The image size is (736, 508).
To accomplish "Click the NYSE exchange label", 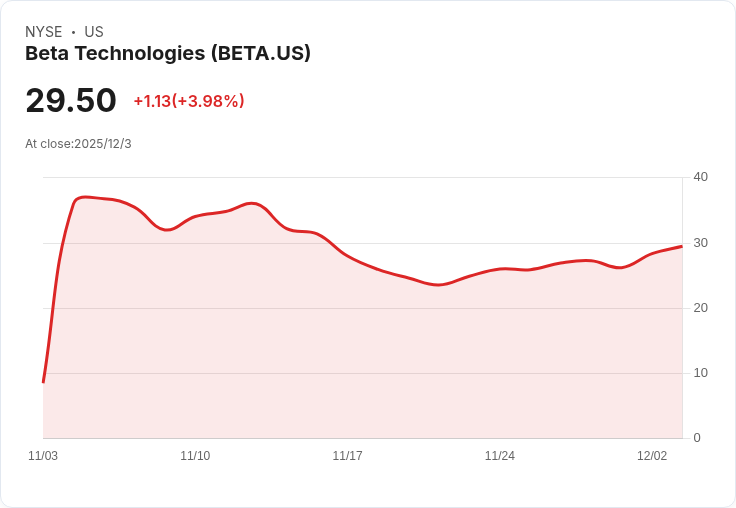I will tap(44, 32).
